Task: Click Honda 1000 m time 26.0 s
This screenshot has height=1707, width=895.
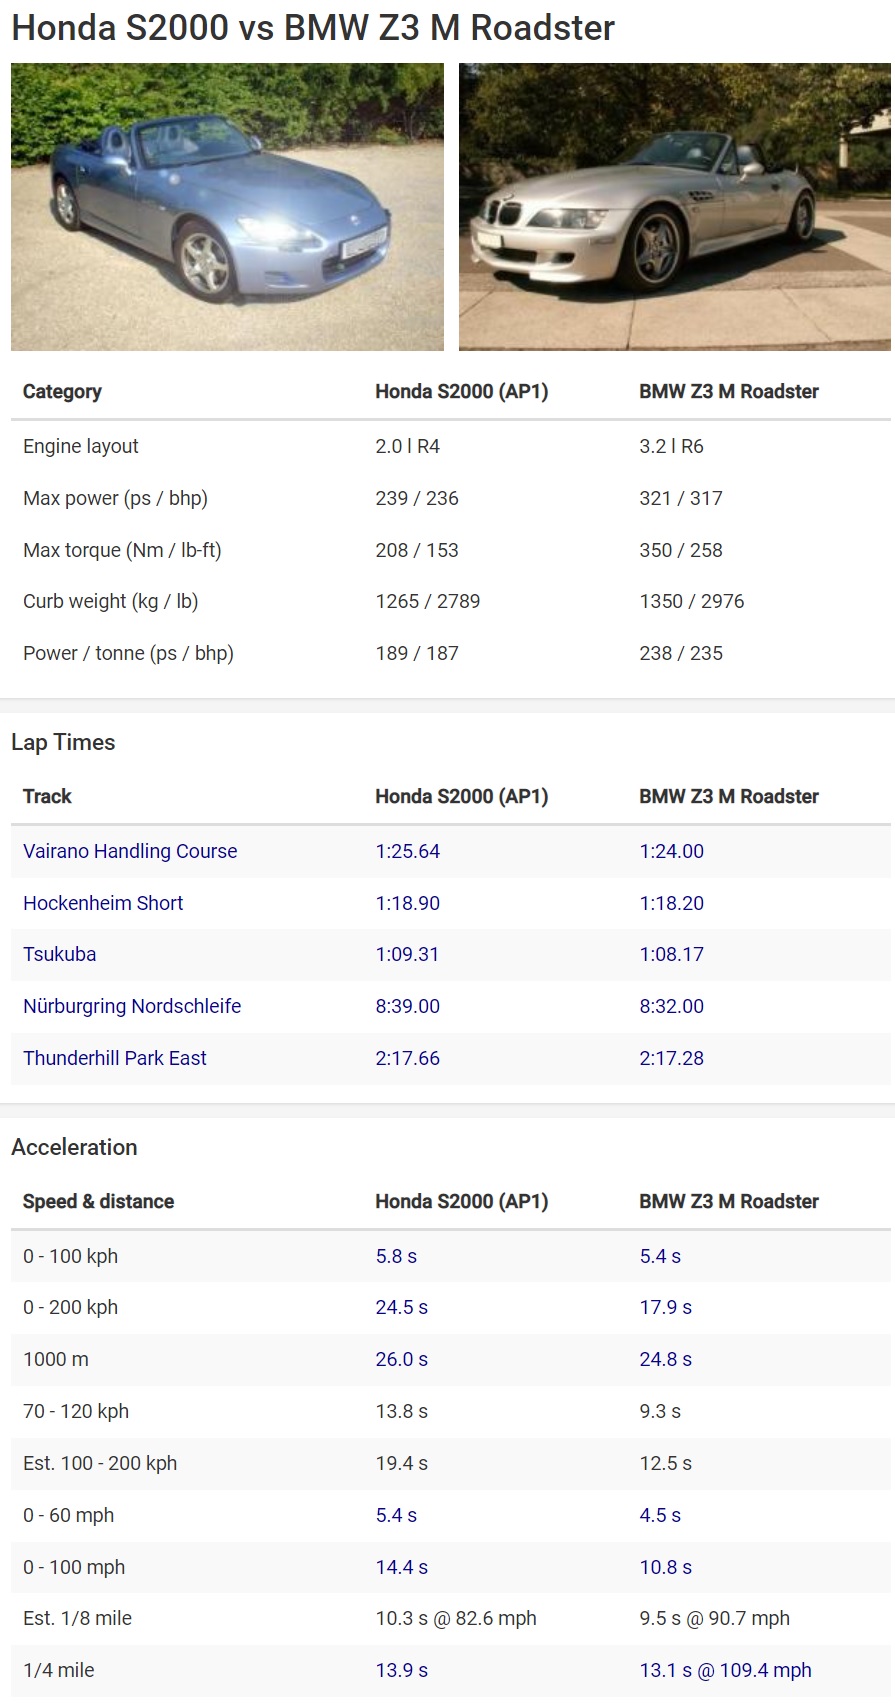Action: tap(402, 1359)
